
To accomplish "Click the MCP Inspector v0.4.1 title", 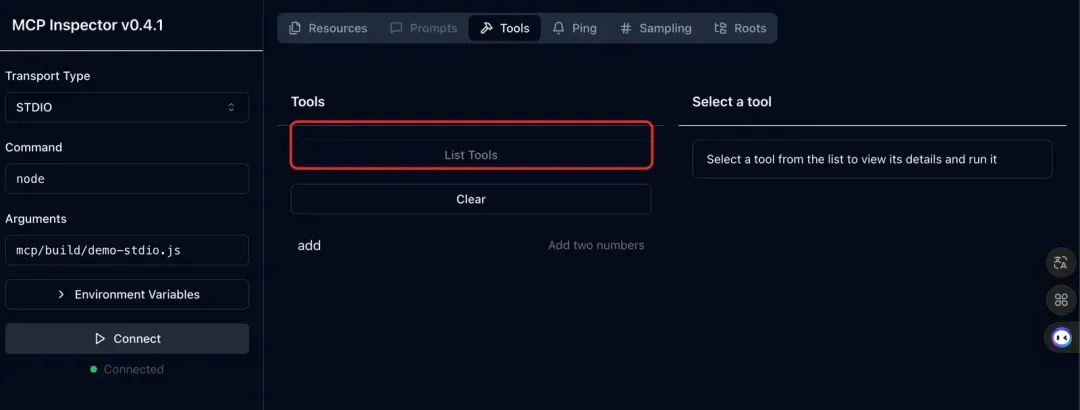I will (x=87, y=25).
